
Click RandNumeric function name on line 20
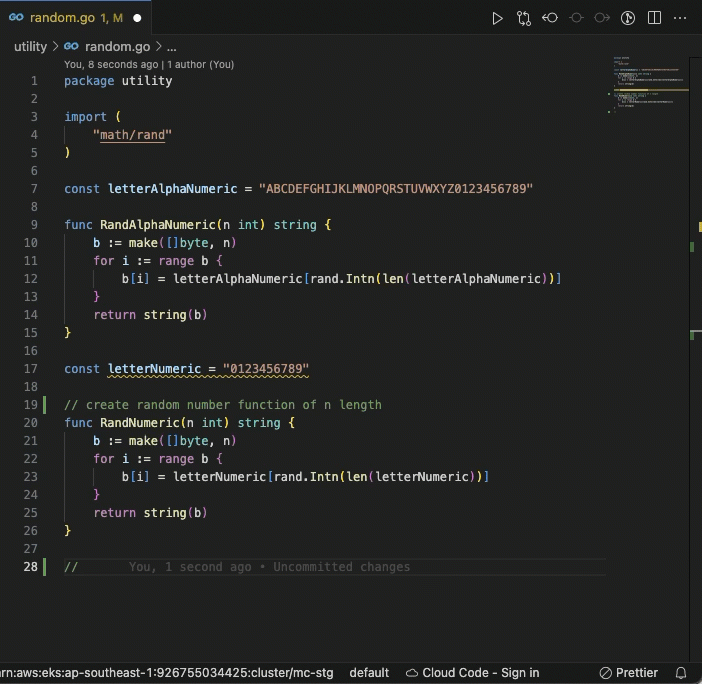140,423
